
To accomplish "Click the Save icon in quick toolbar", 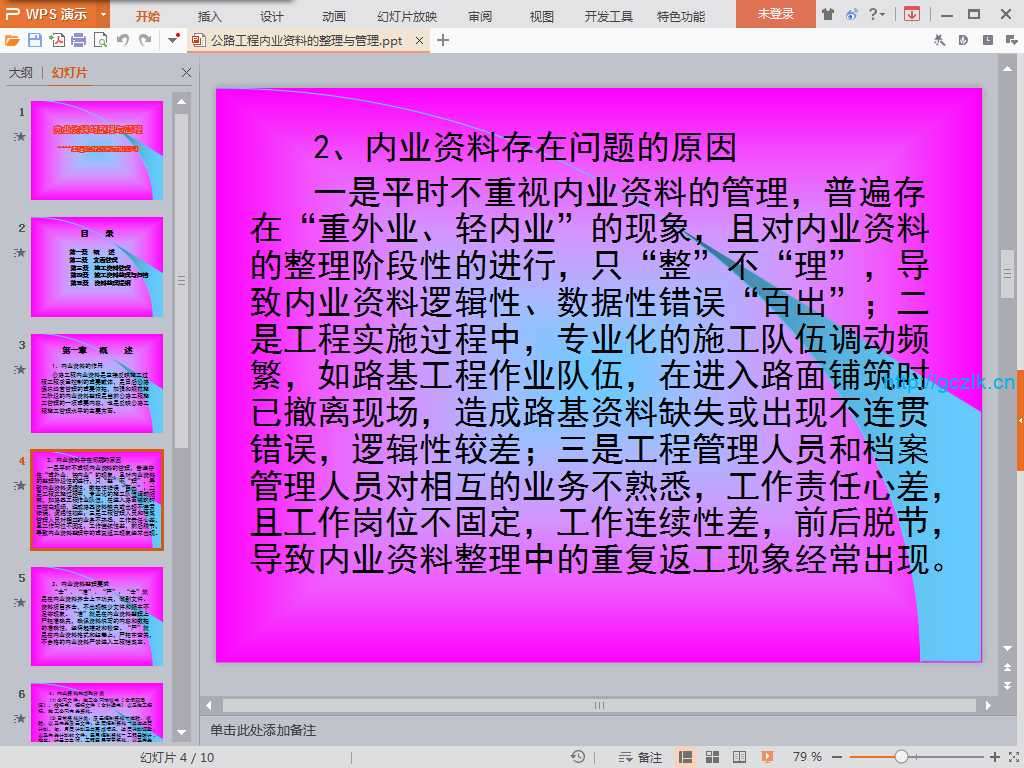I will click(35, 40).
